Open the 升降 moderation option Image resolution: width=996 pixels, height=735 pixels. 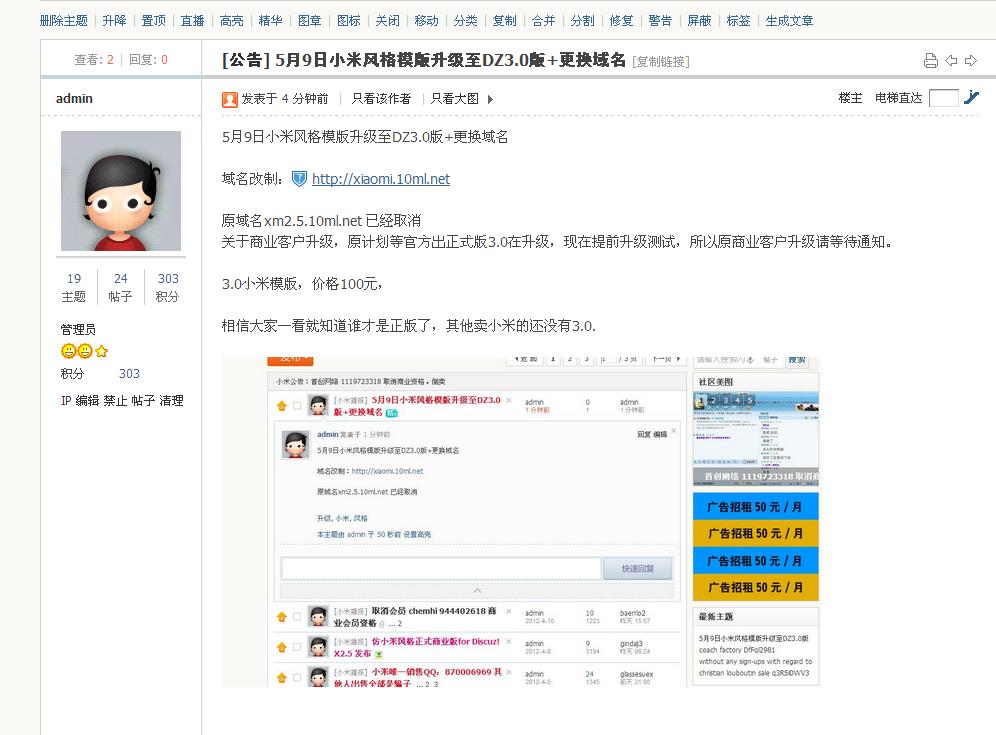[x=114, y=21]
